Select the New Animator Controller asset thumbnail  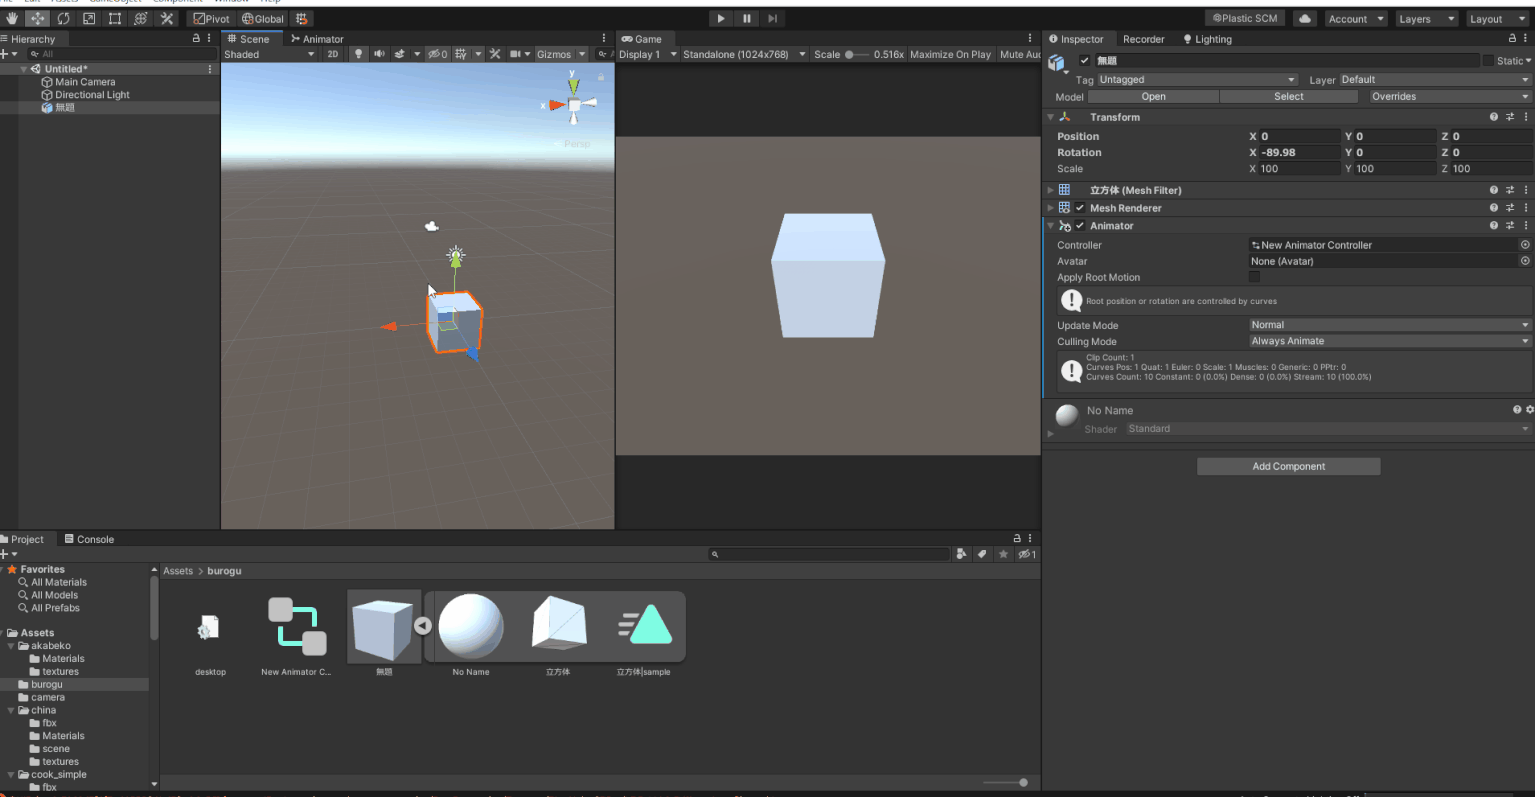(295, 626)
